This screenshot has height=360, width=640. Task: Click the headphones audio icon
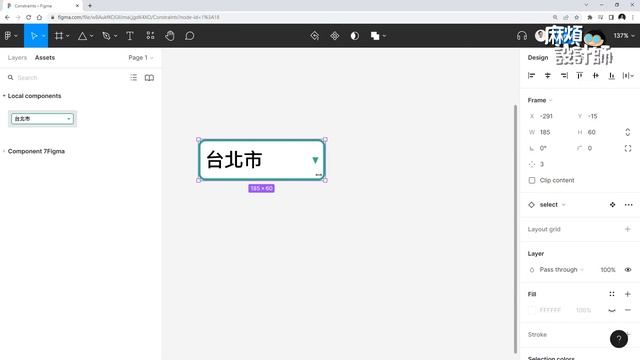point(522,36)
